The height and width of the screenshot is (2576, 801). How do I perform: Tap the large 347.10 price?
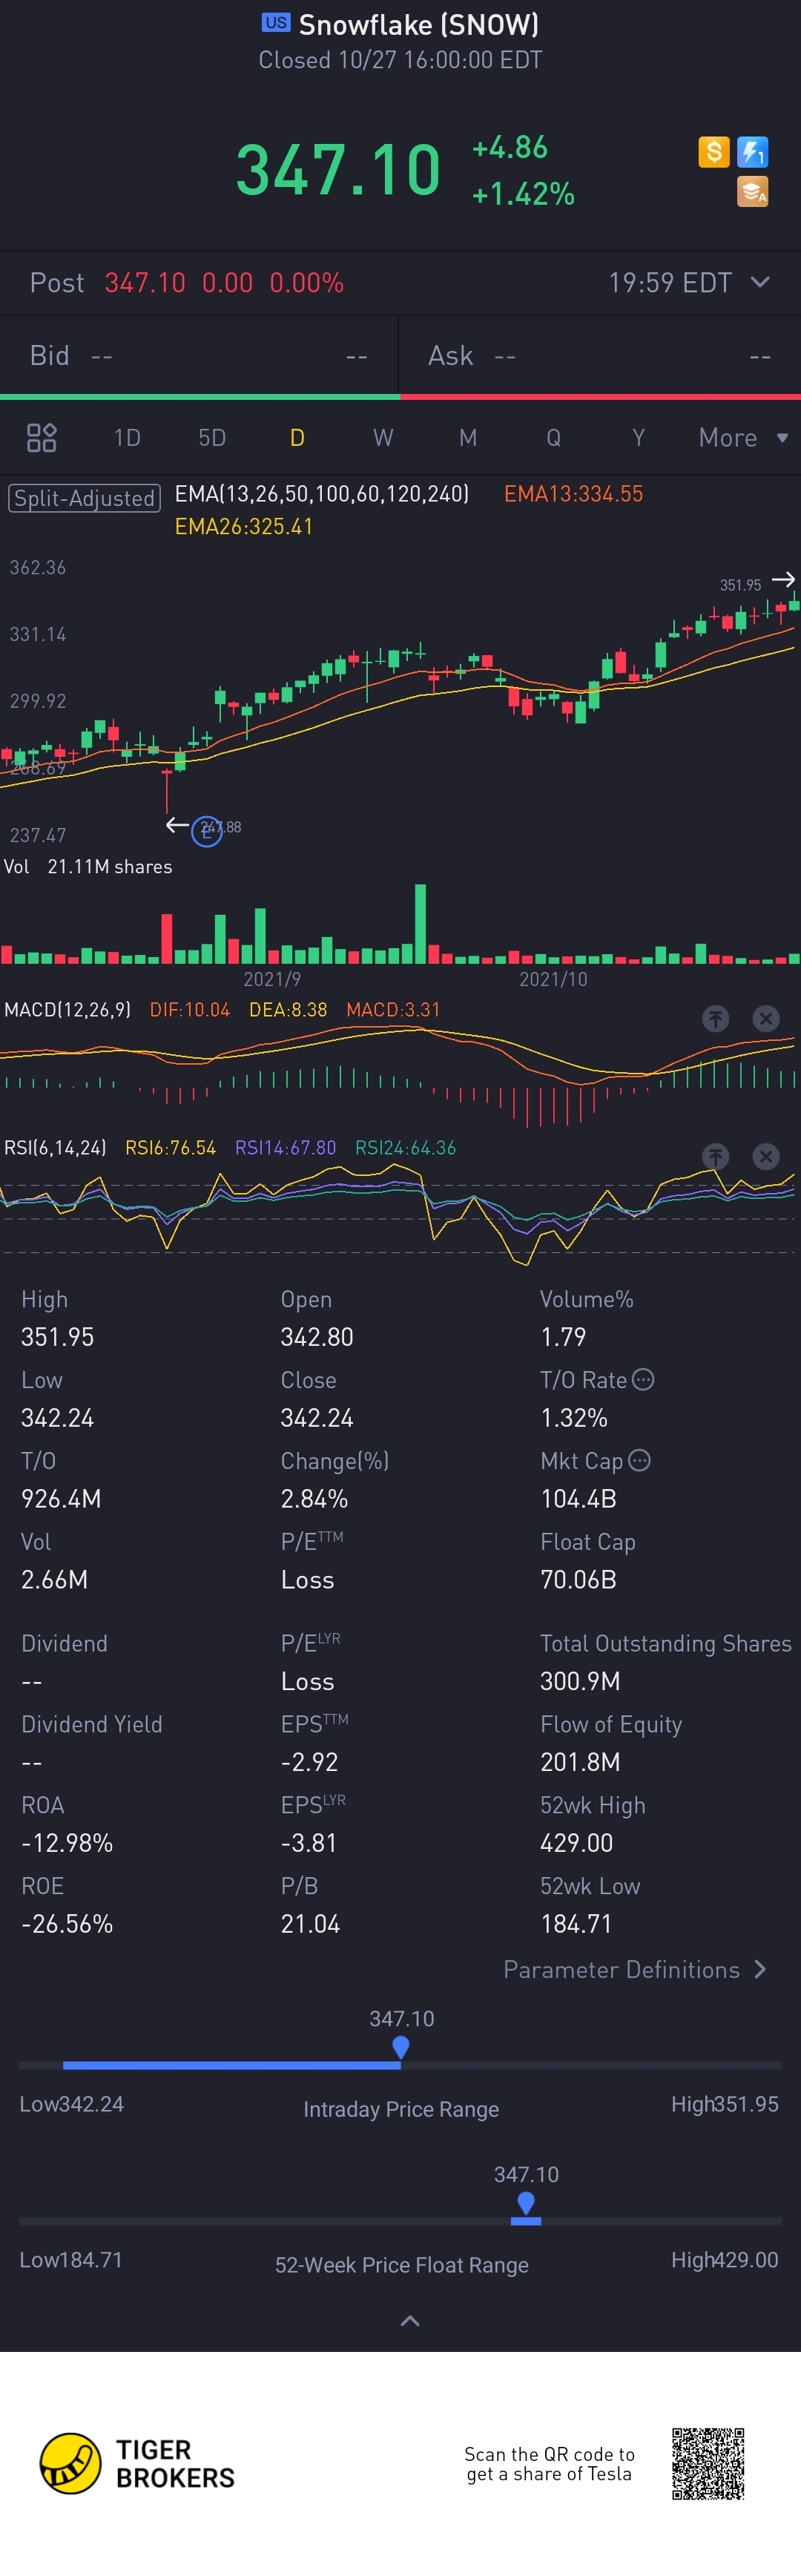point(338,169)
